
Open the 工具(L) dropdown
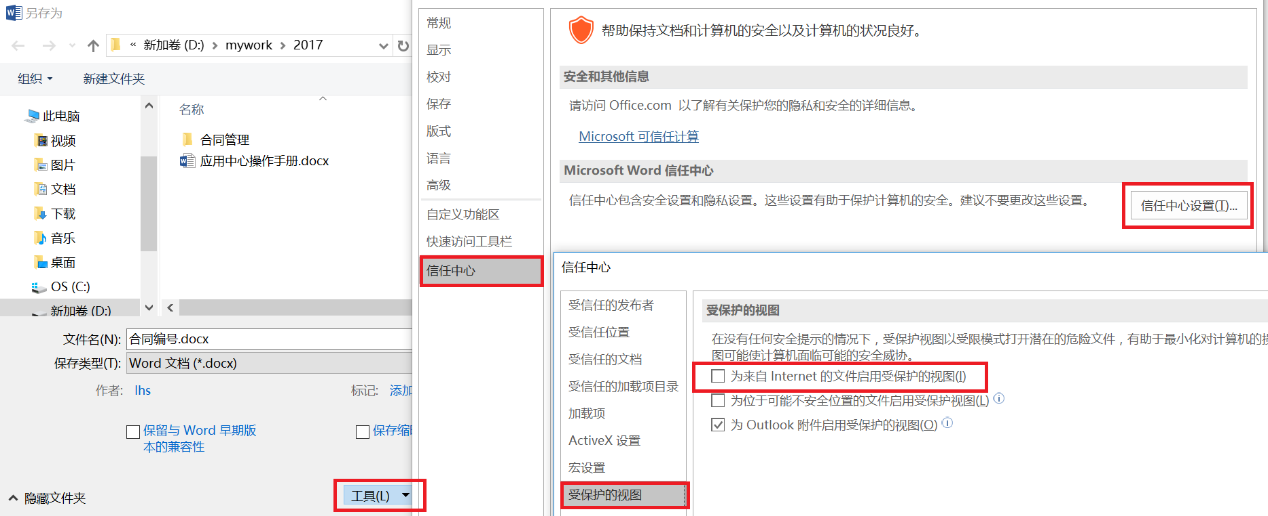pos(378,496)
